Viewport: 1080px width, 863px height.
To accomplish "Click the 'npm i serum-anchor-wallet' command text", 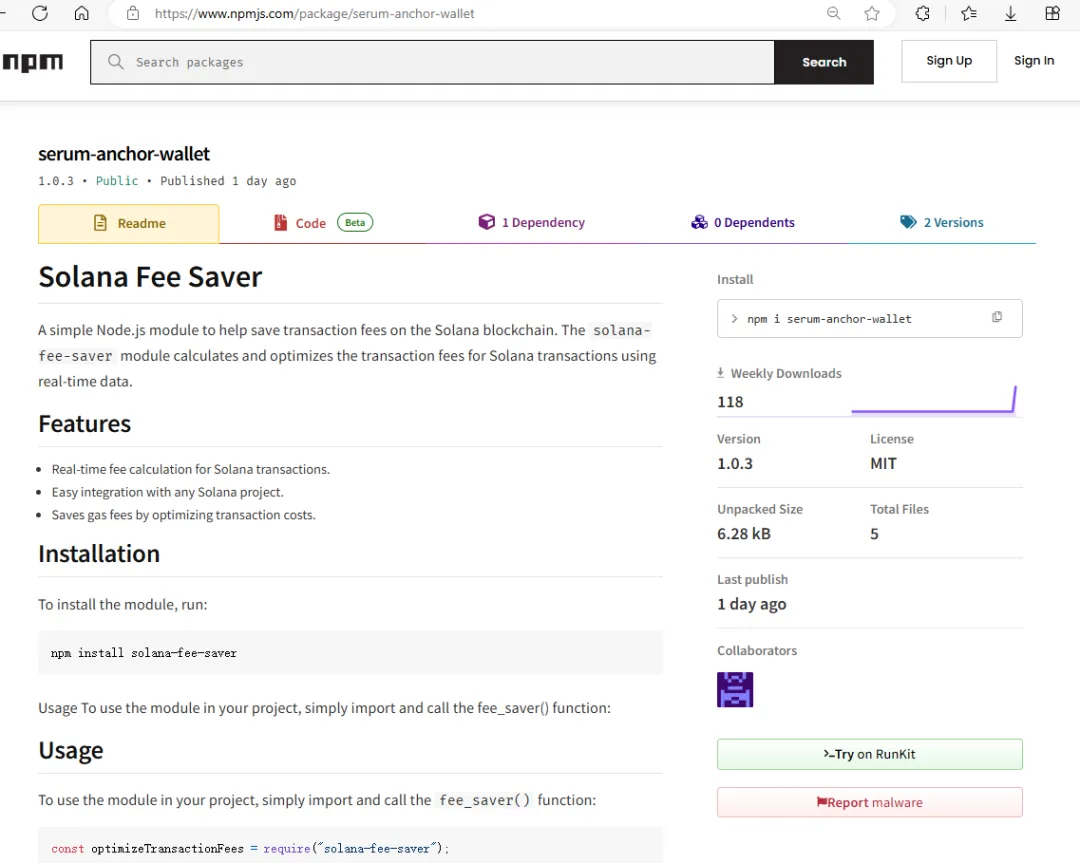I will click(x=829, y=319).
